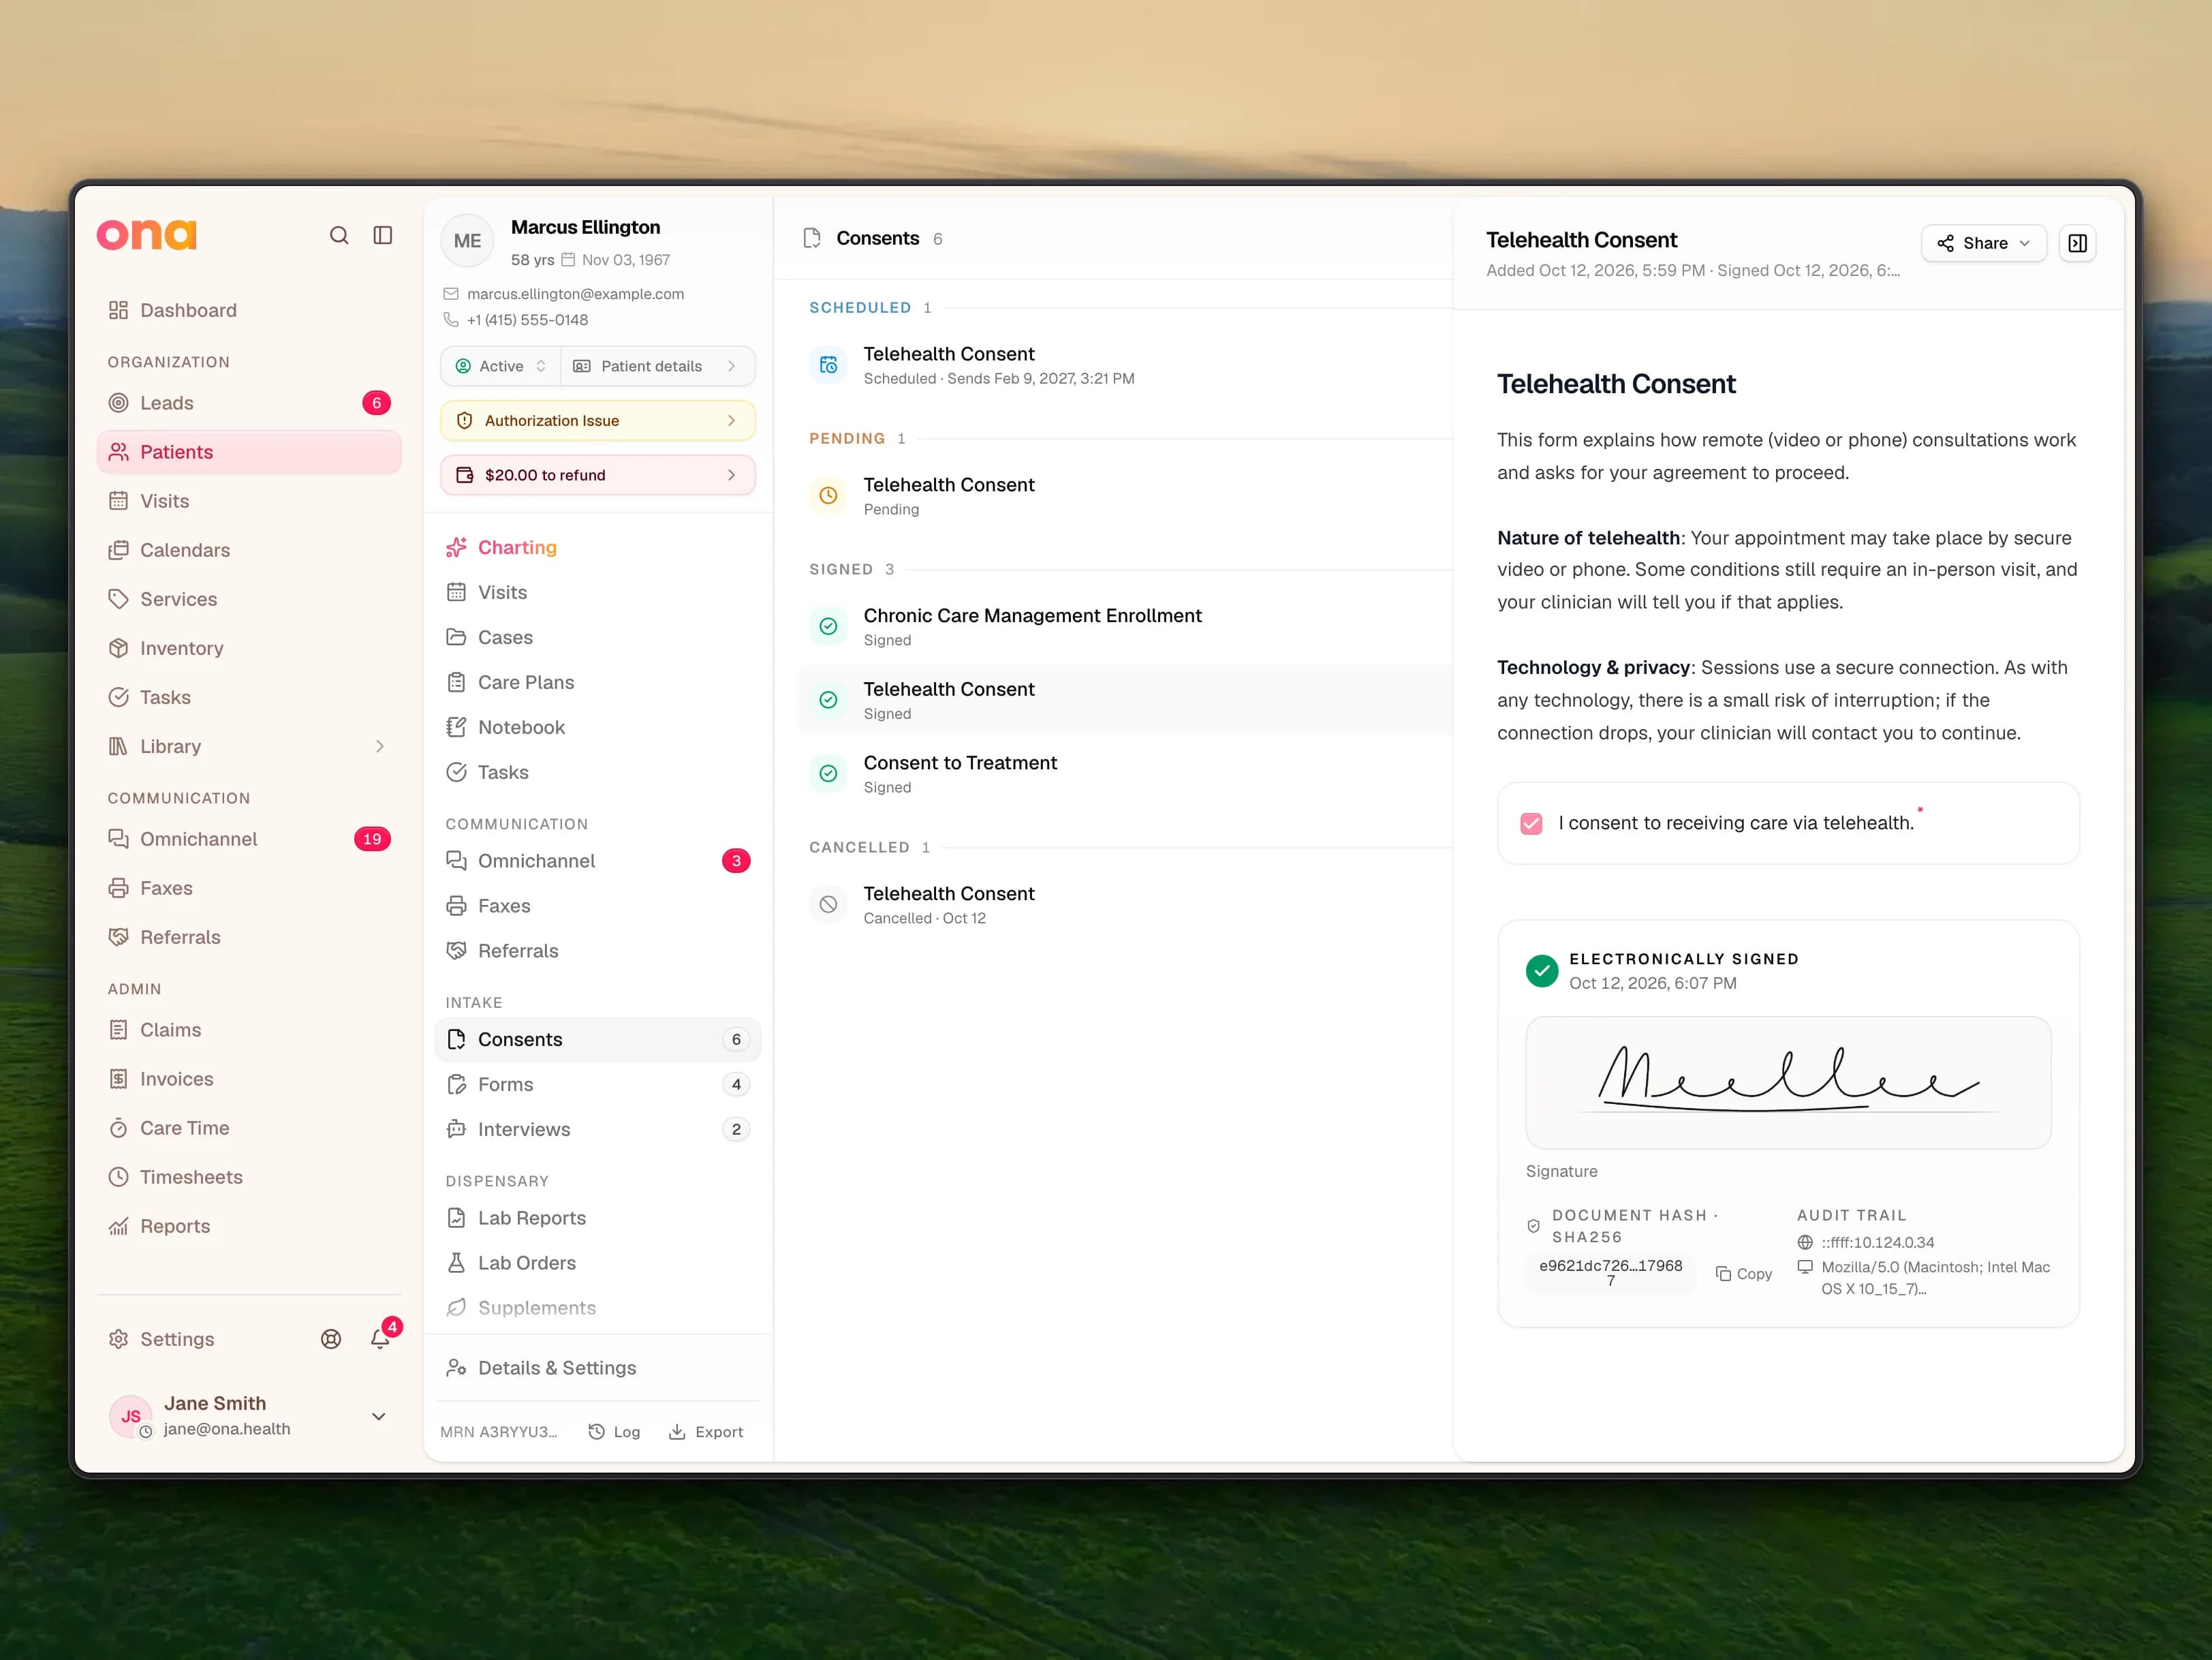The width and height of the screenshot is (2212, 1660).
Task: Click the cancelled icon of Telehealth Consent
Action: click(x=828, y=904)
